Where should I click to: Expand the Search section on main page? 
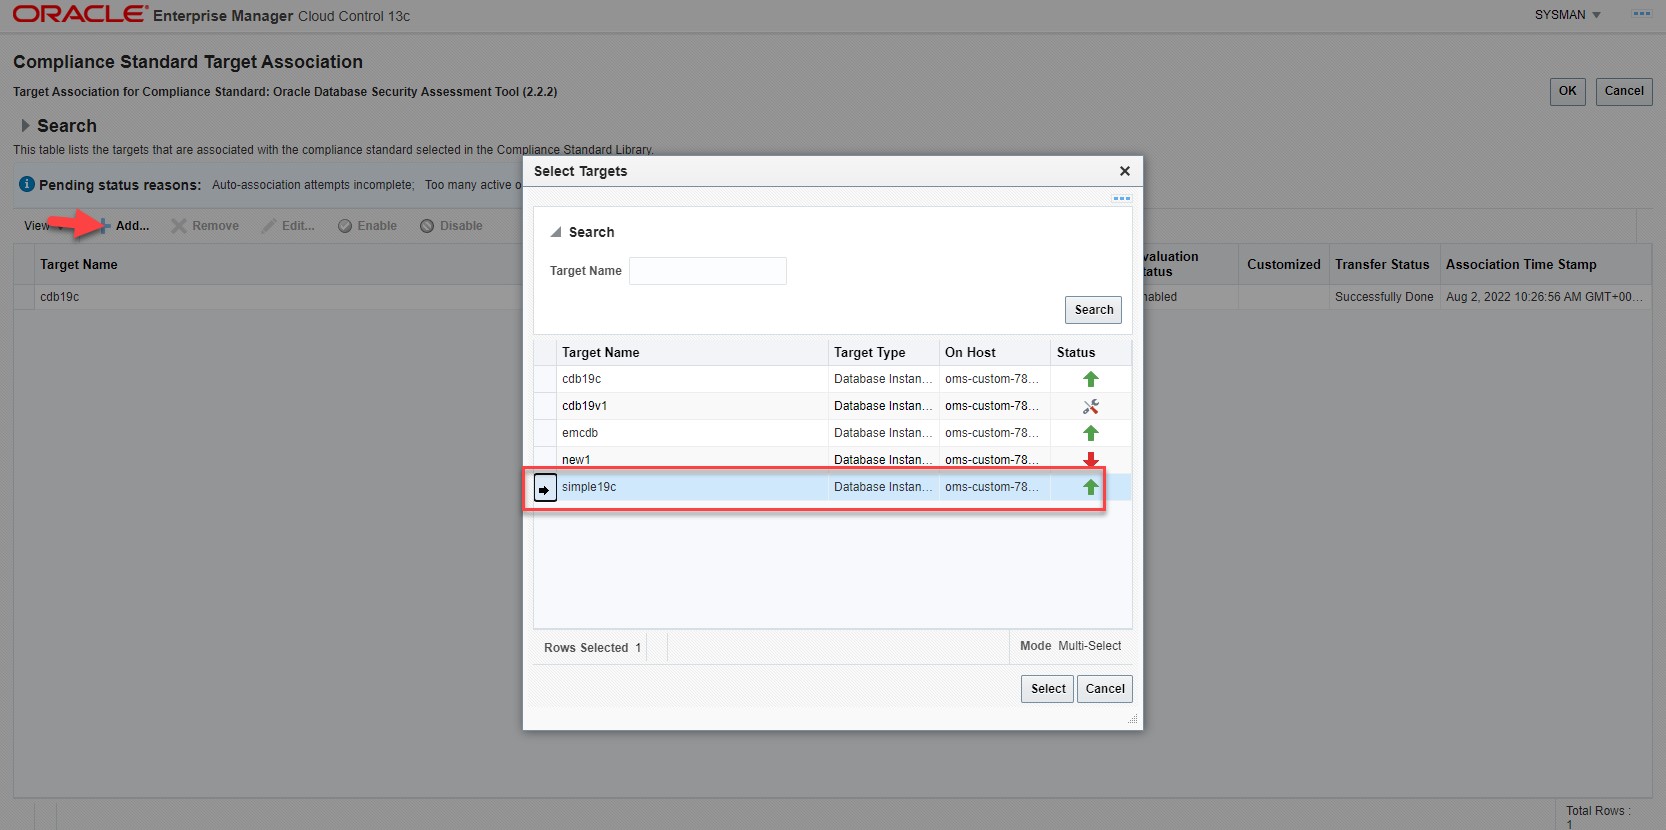(x=26, y=126)
